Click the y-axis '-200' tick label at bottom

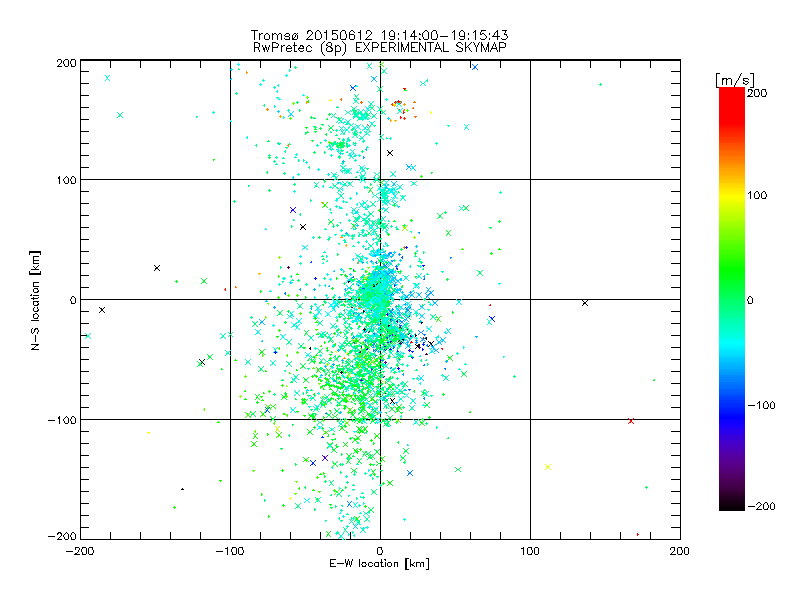coord(62,536)
